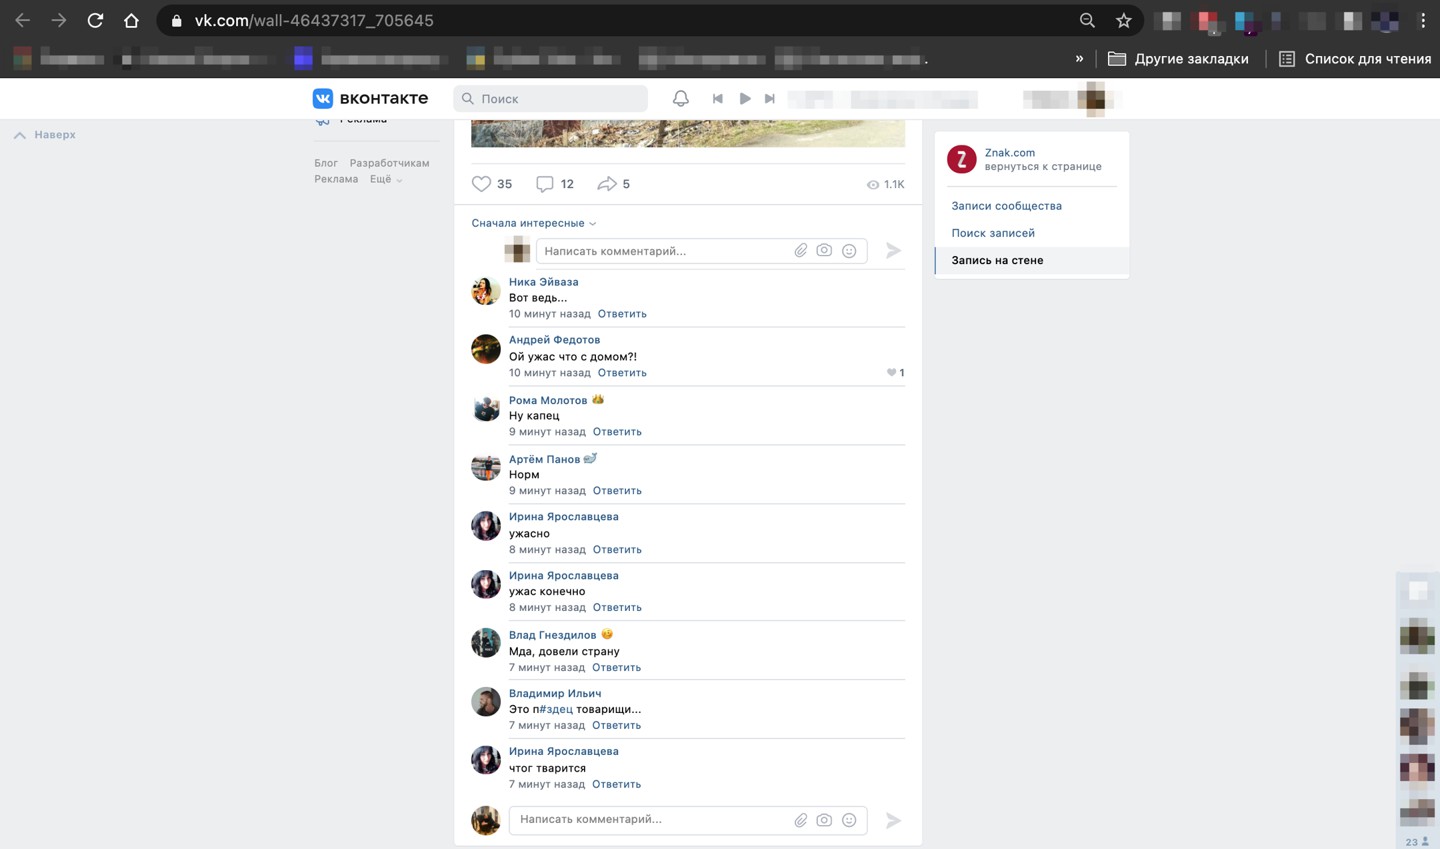Send the top comment with arrow
The height and width of the screenshot is (849, 1440).
pos(893,251)
